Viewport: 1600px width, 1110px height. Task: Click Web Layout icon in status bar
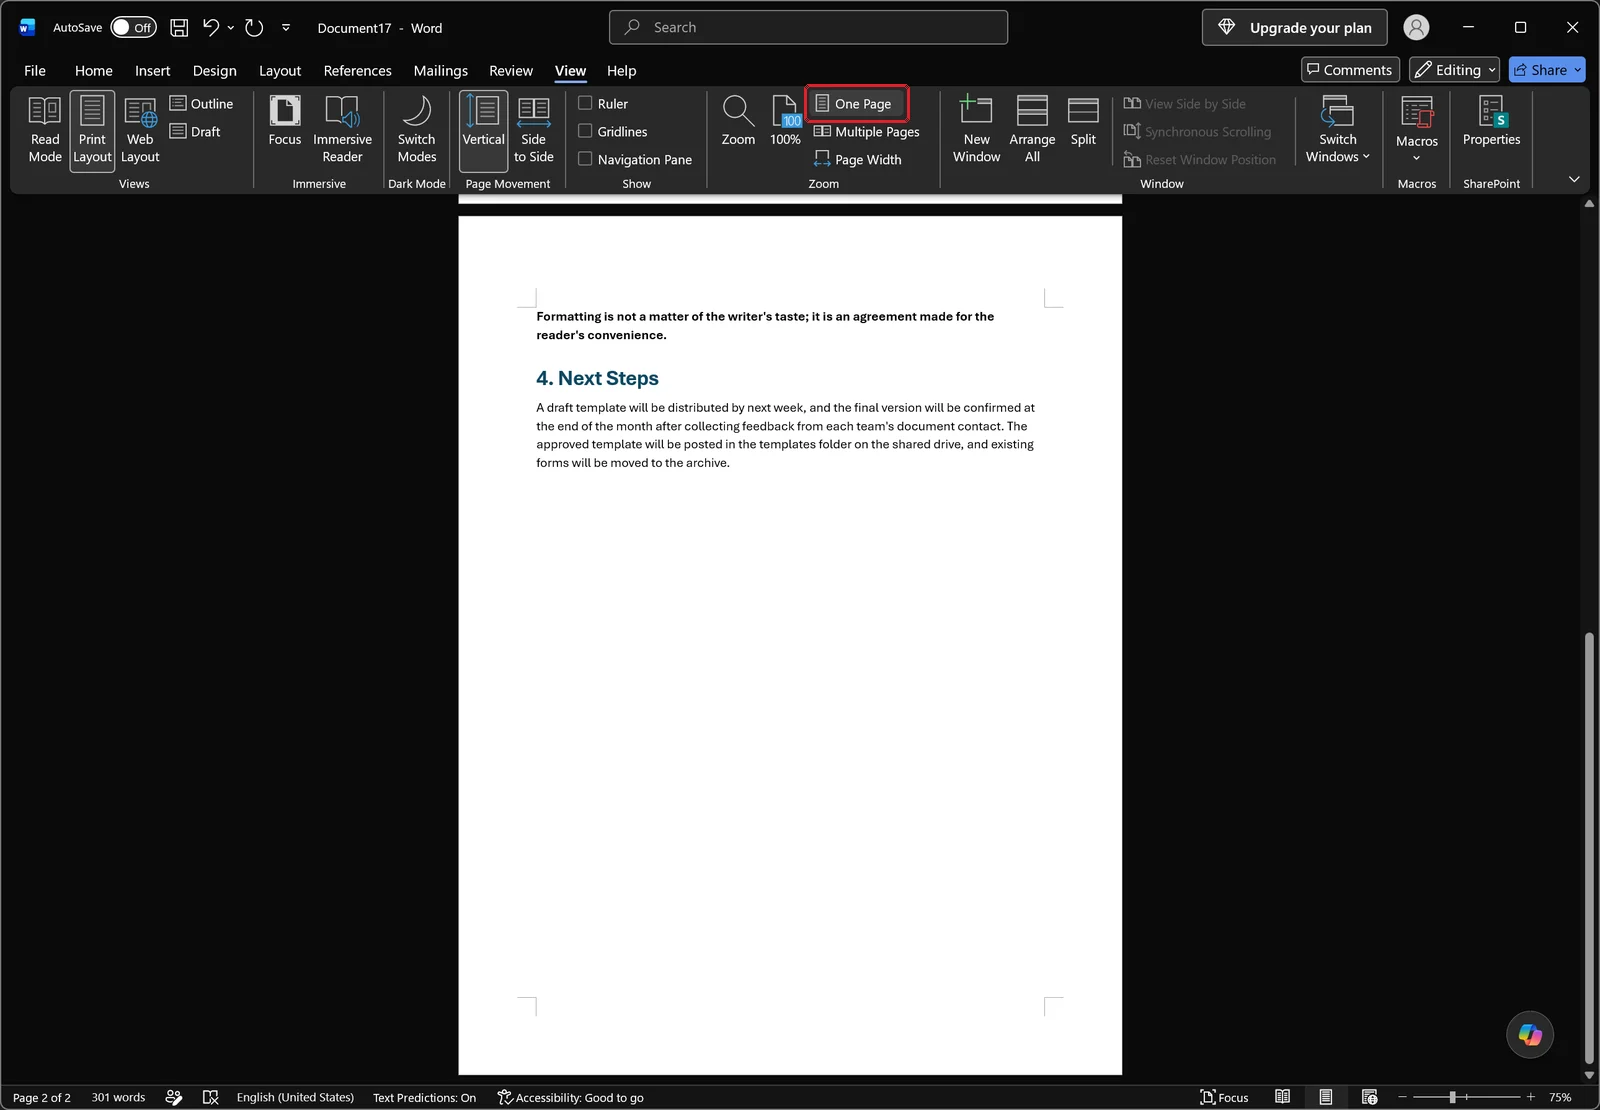(1369, 1097)
